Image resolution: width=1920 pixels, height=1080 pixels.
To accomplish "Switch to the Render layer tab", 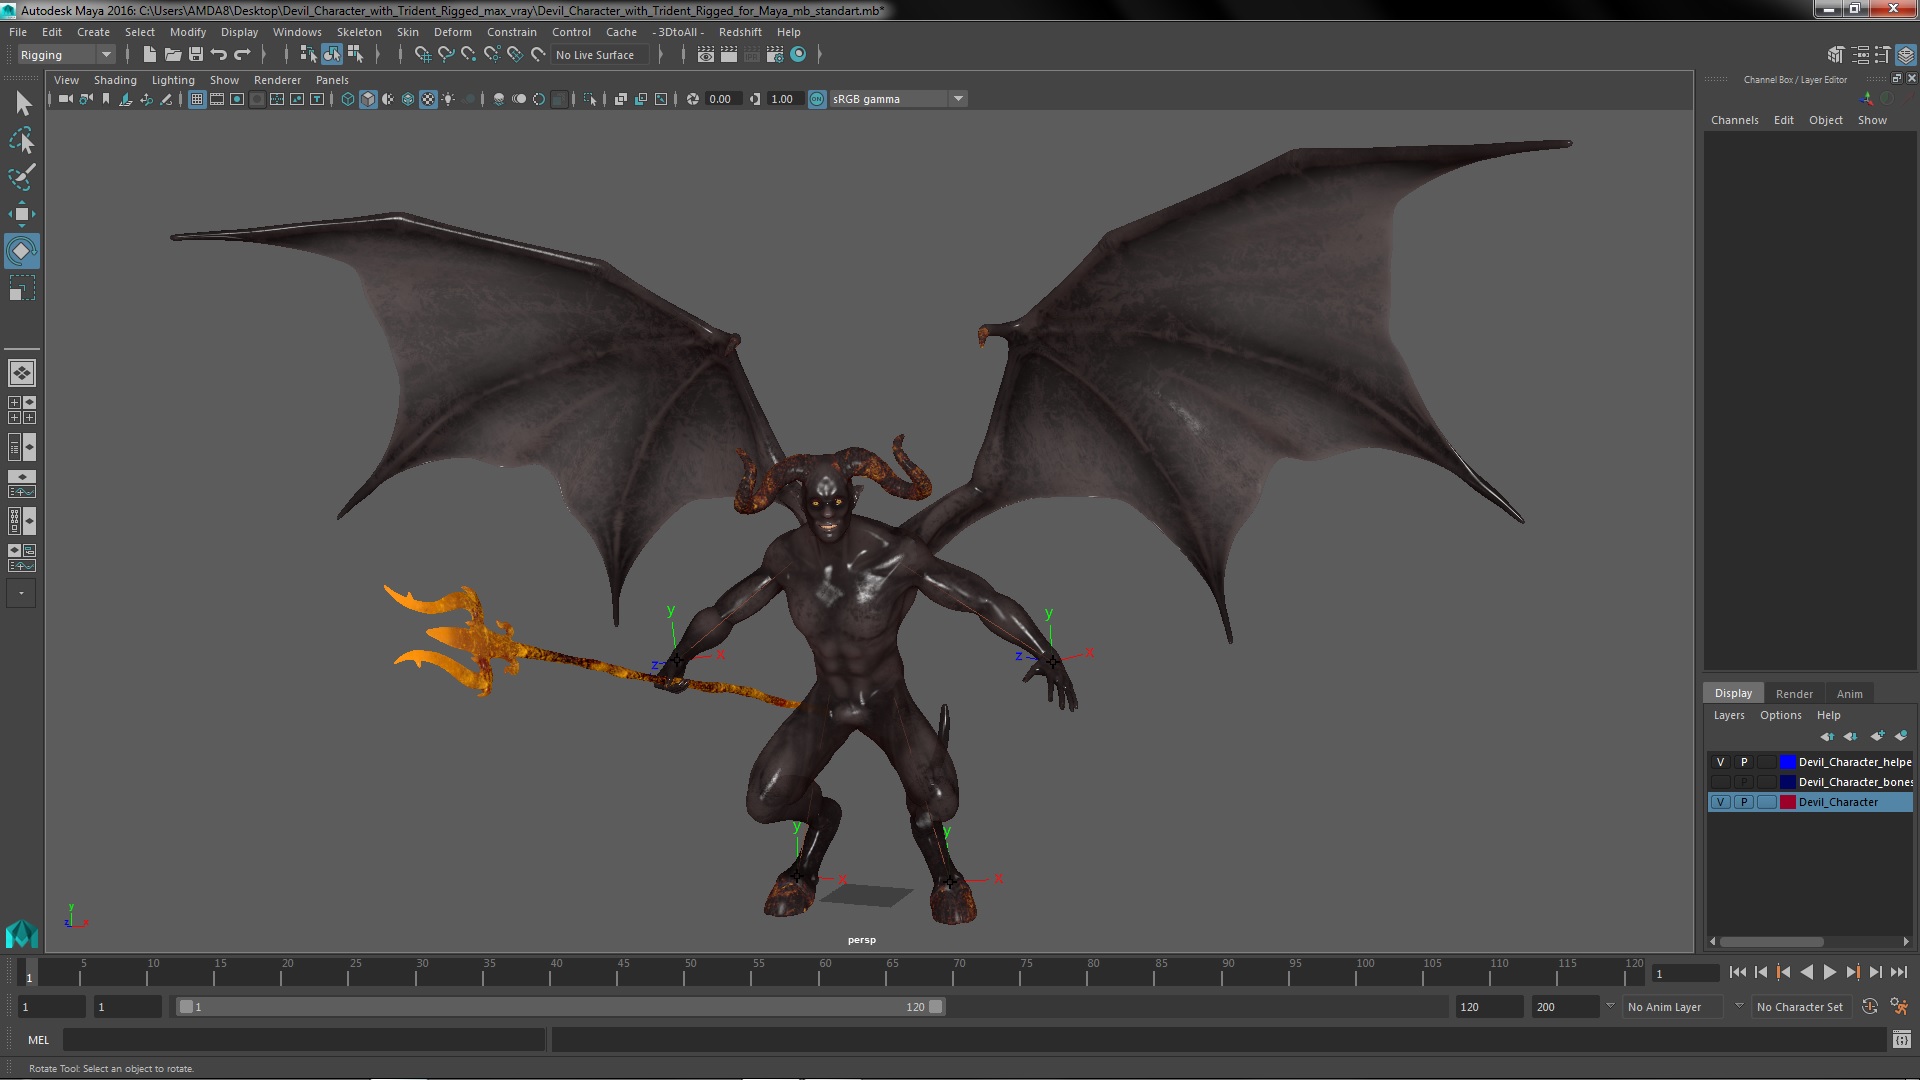I will pyautogui.click(x=1794, y=694).
